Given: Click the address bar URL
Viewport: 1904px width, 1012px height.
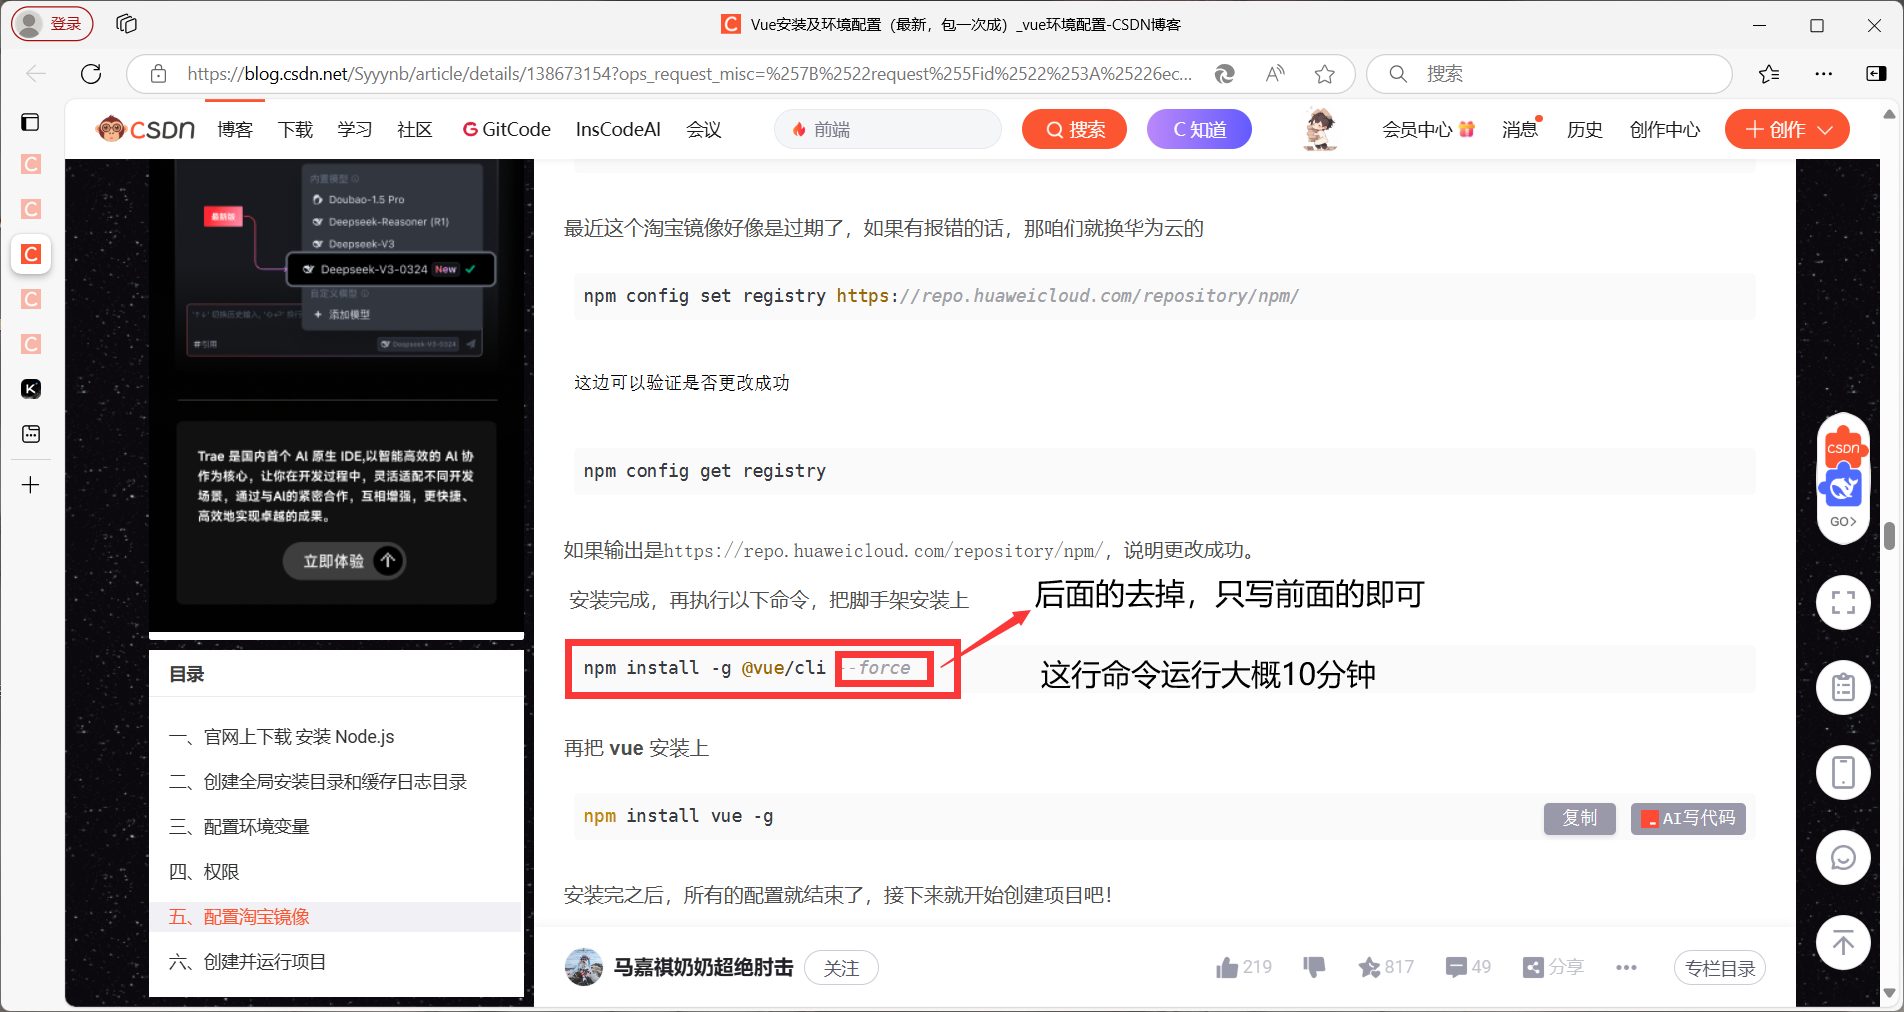Looking at the screenshot, I should [689, 74].
